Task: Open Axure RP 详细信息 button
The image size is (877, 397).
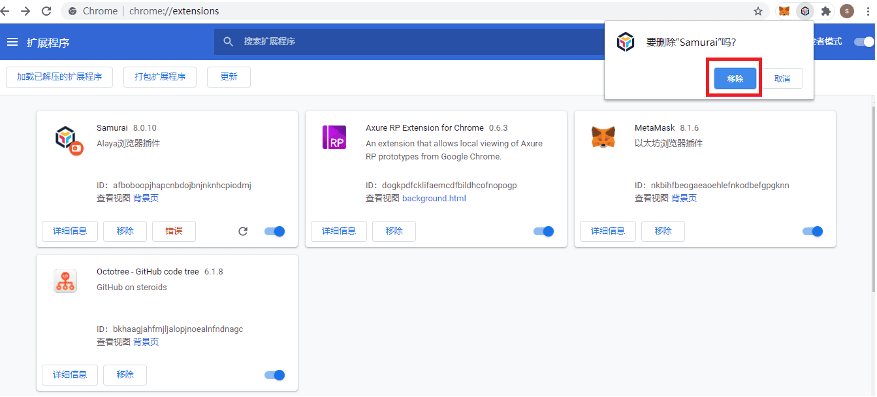Action: (339, 231)
